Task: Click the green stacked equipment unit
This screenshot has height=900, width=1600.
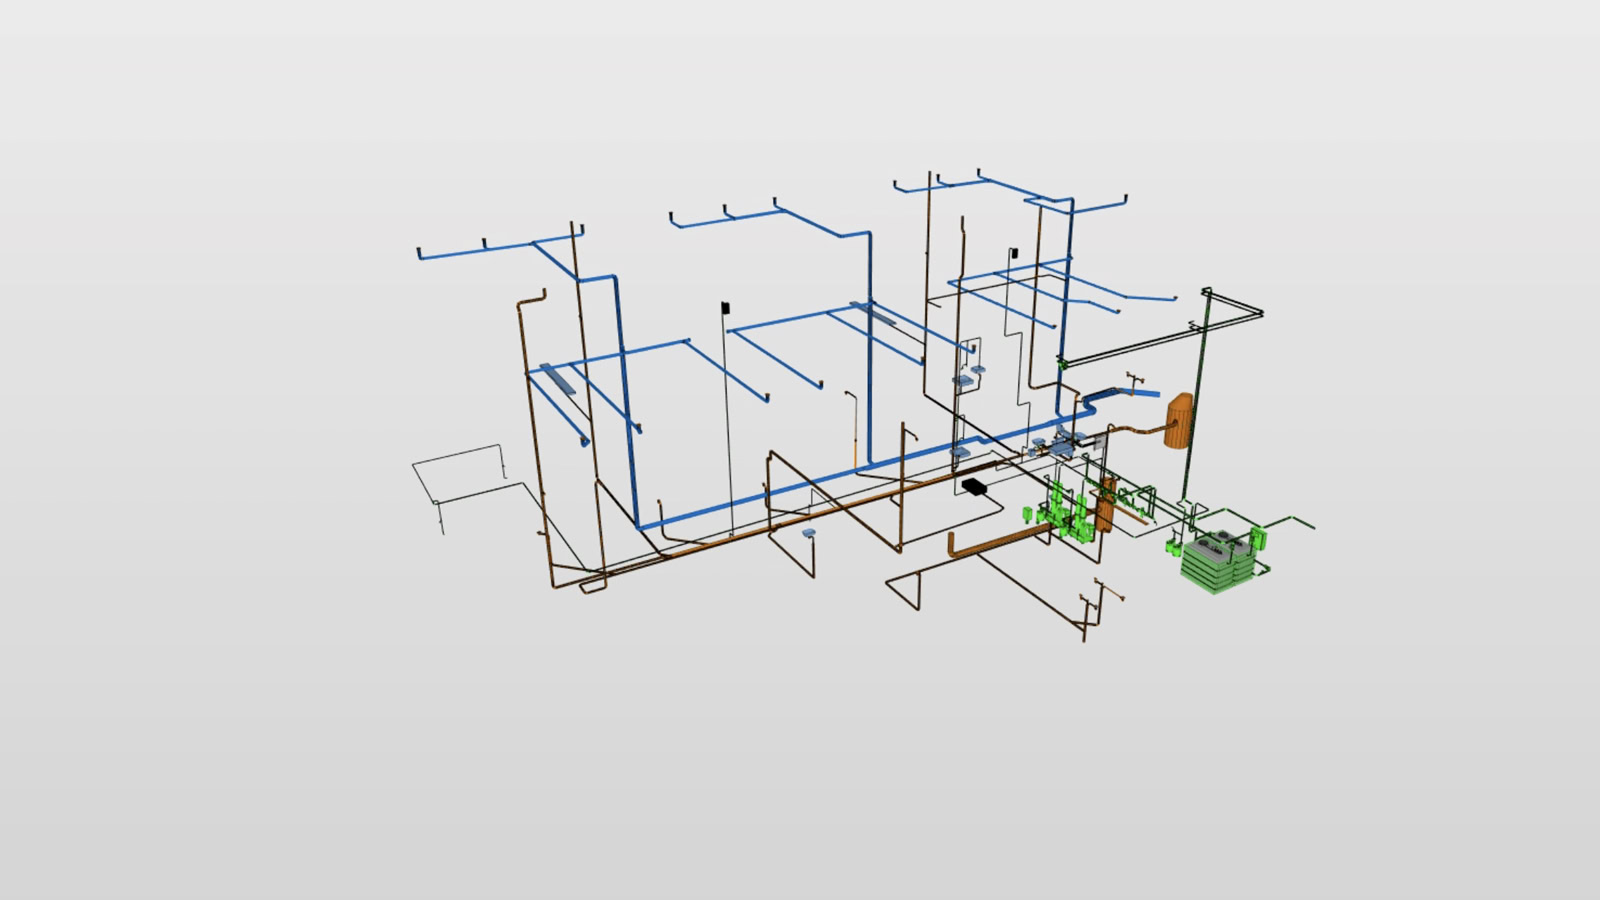Action: (1215, 563)
